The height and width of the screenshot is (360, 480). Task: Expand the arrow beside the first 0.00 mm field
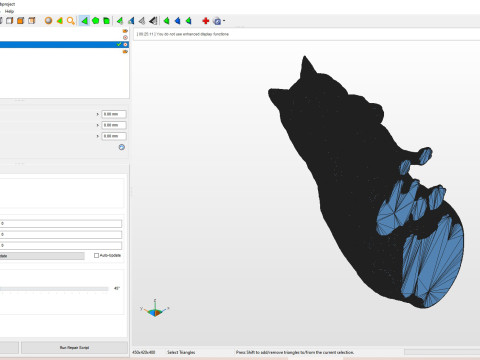point(98,114)
